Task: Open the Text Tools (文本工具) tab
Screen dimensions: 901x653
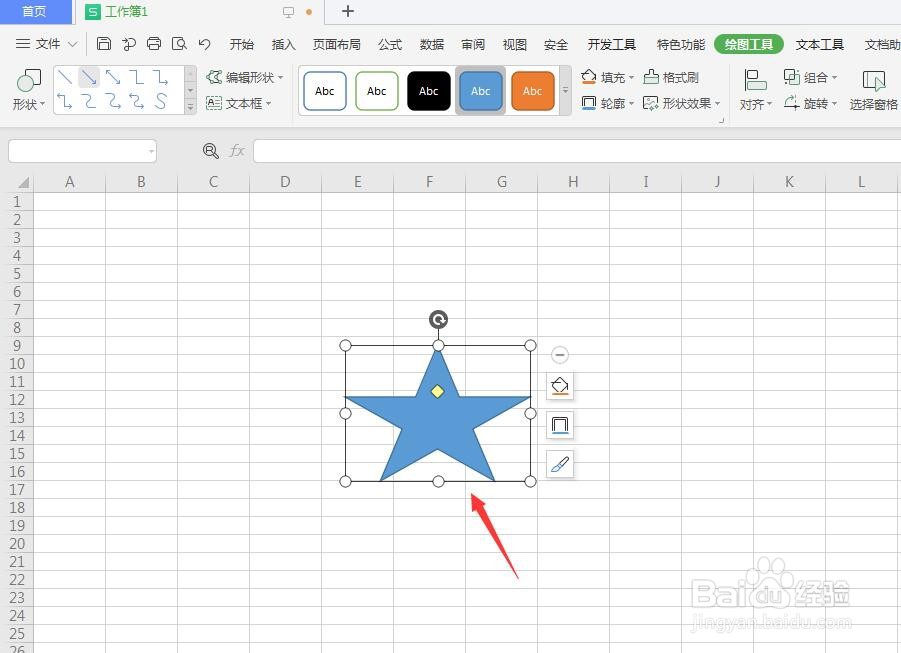Action: pos(818,44)
